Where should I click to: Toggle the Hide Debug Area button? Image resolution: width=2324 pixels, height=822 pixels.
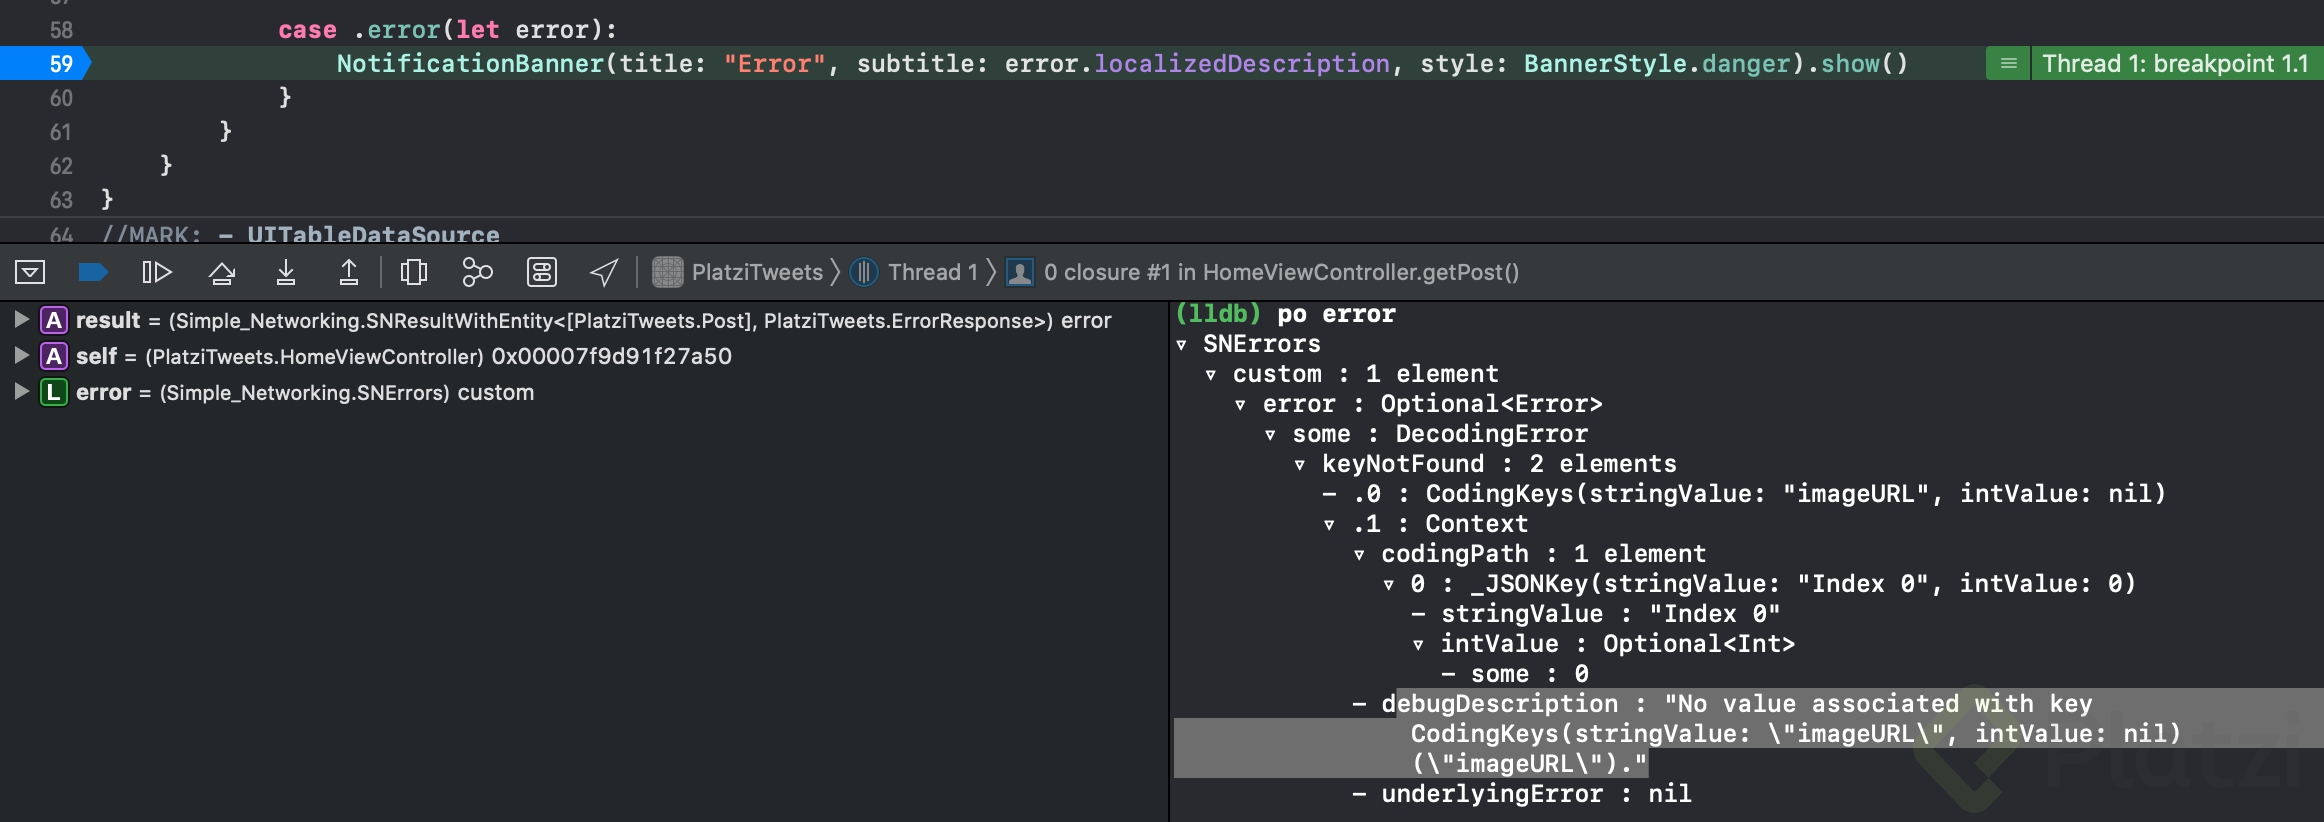pyautogui.click(x=30, y=272)
